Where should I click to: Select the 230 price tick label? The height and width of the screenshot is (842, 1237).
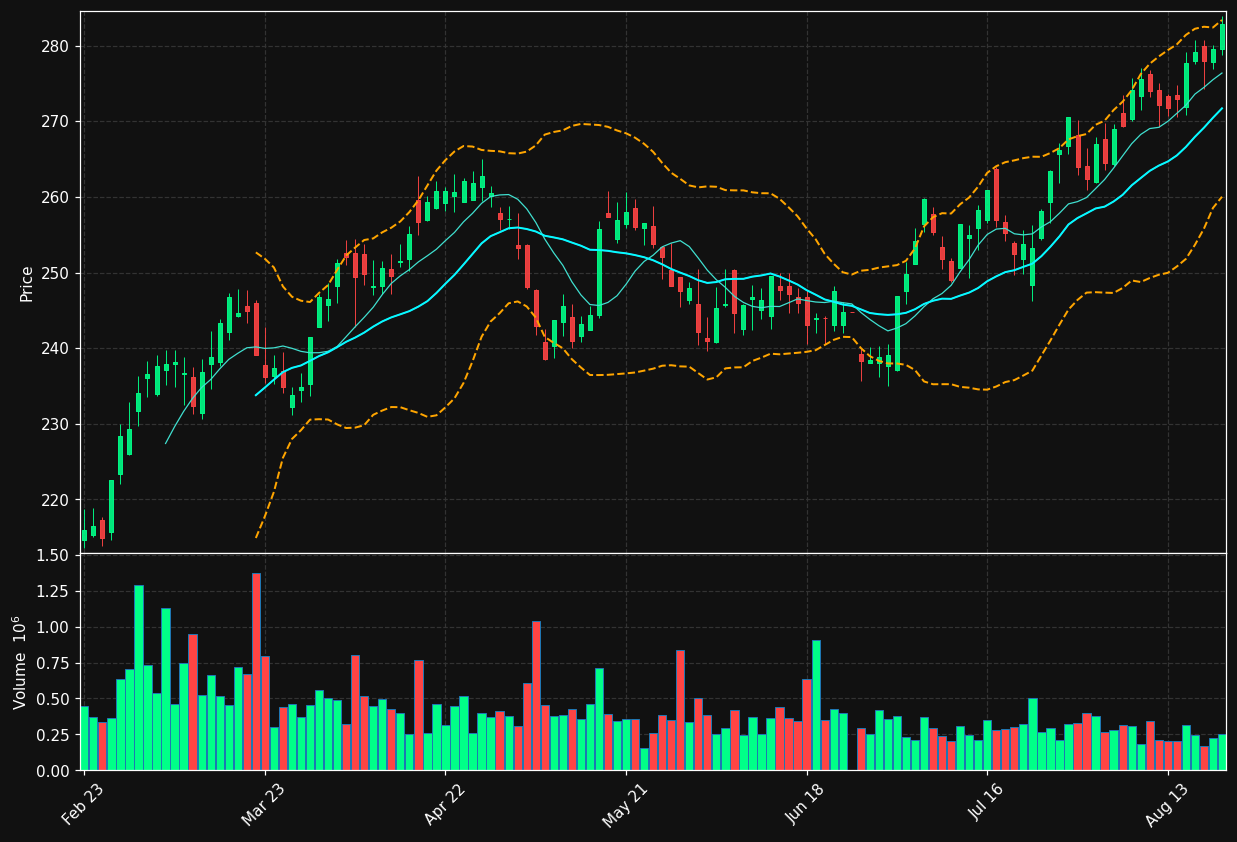point(55,425)
